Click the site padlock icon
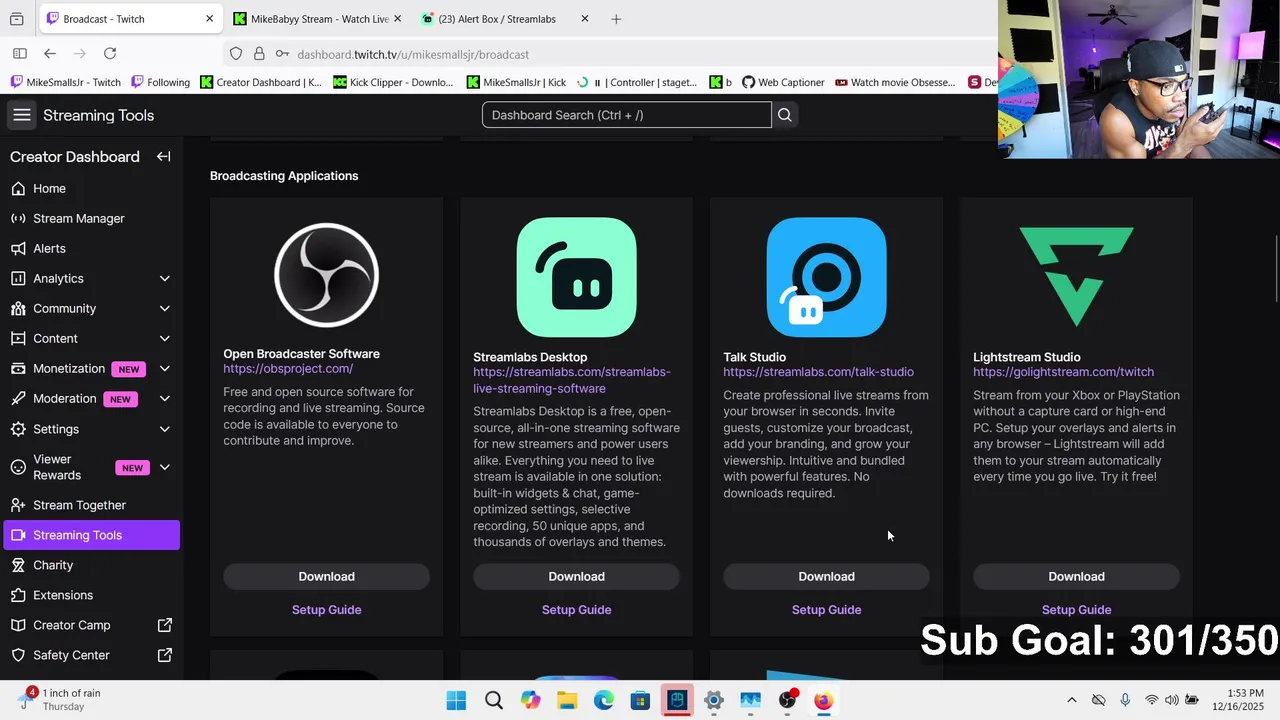 [x=259, y=54]
